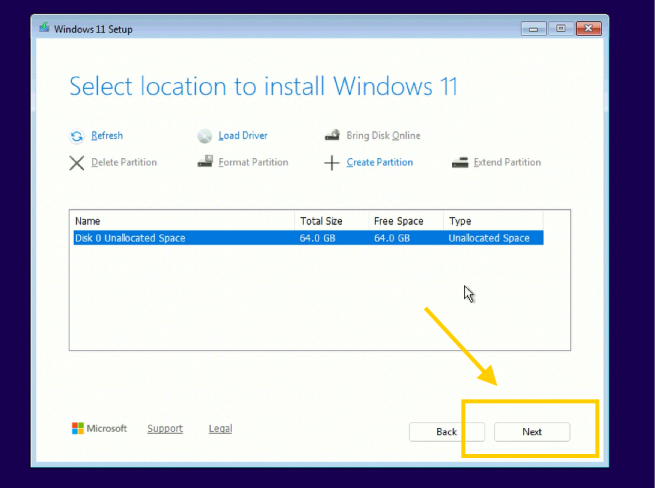Click the 64.0 GB Total Size cell

pyautogui.click(x=317, y=238)
